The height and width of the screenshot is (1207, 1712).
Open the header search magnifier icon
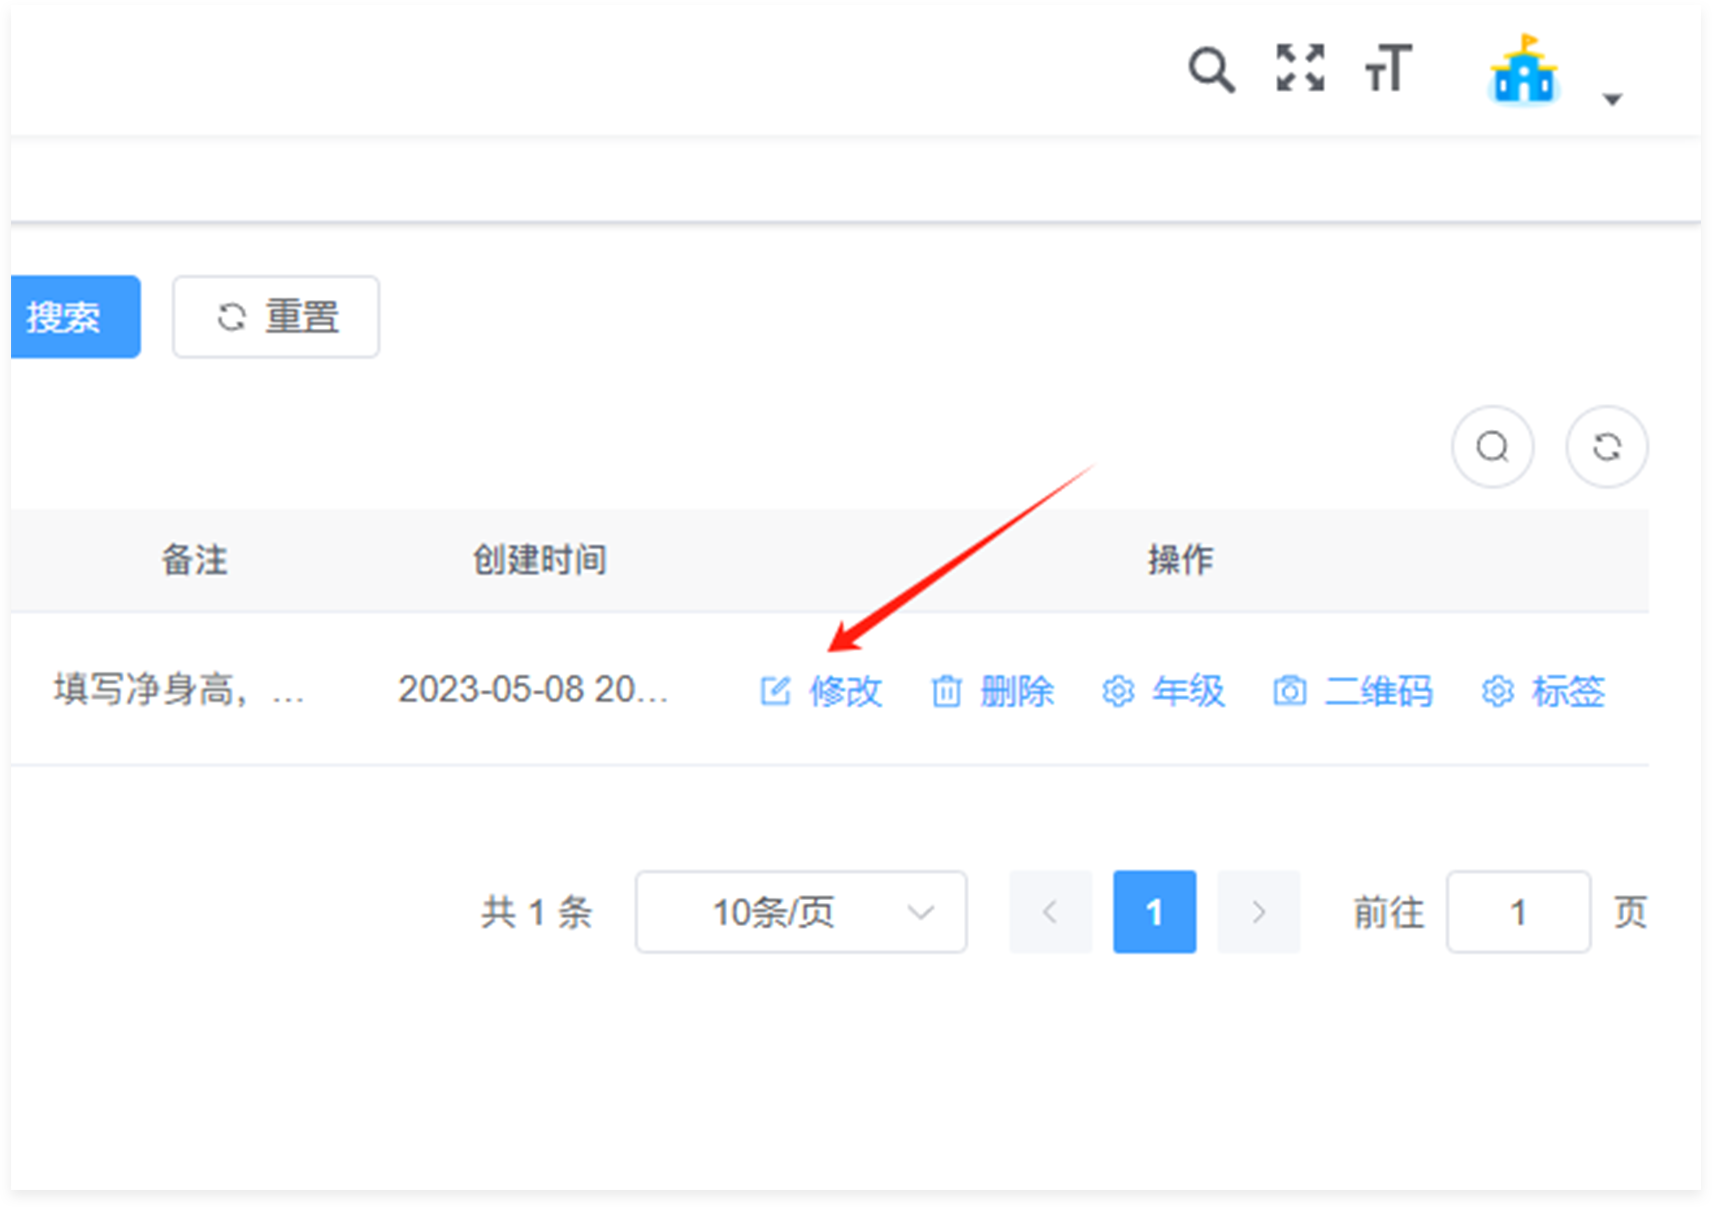point(1211,70)
